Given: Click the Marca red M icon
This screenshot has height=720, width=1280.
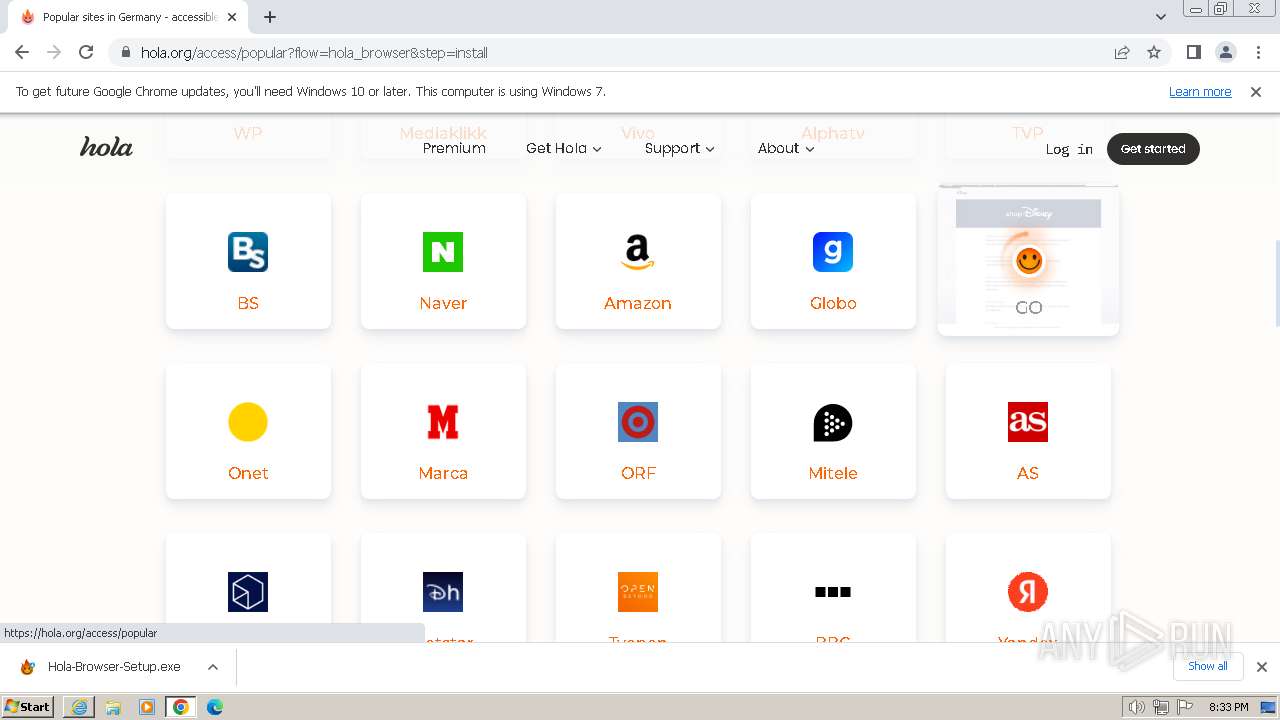Looking at the screenshot, I should click(x=443, y=422).
